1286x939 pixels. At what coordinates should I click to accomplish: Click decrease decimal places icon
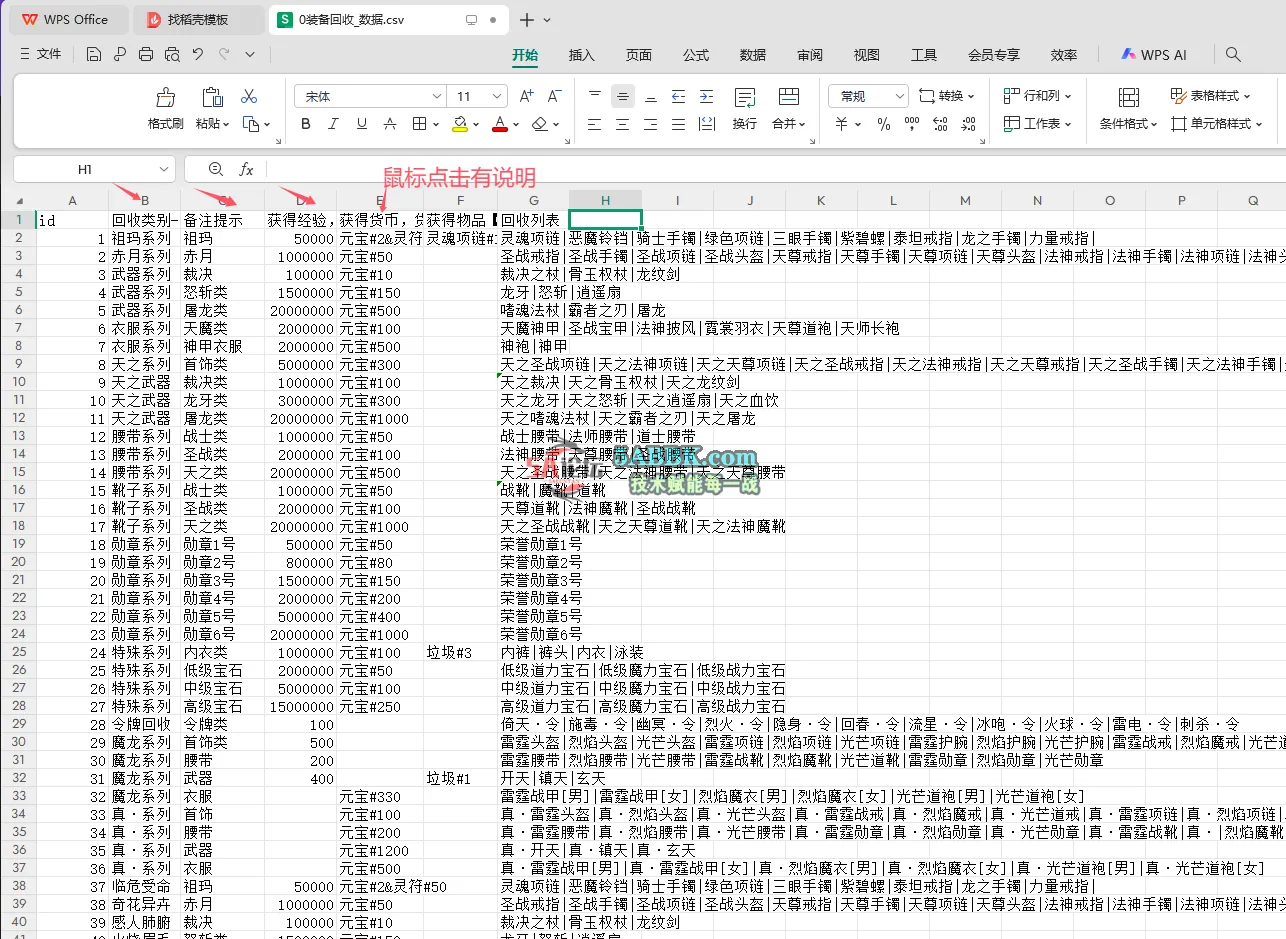point(967,124)
